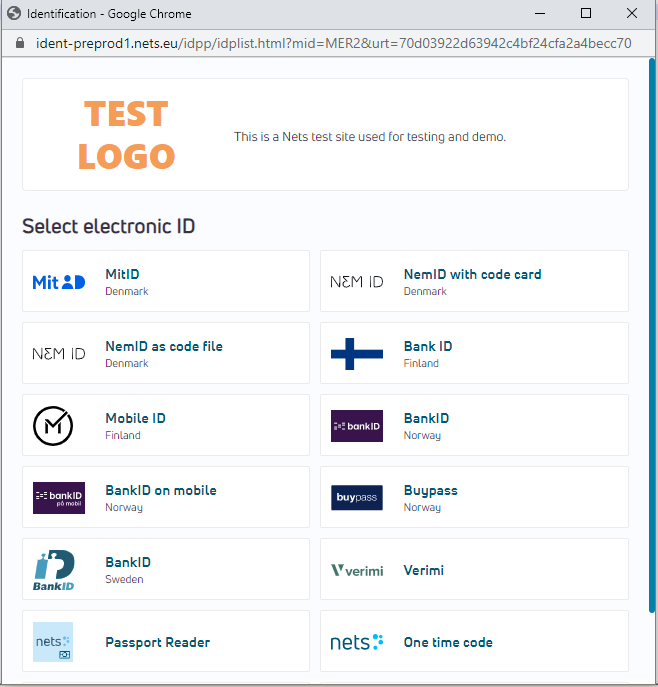Select Bank ID Finland option

474,353
